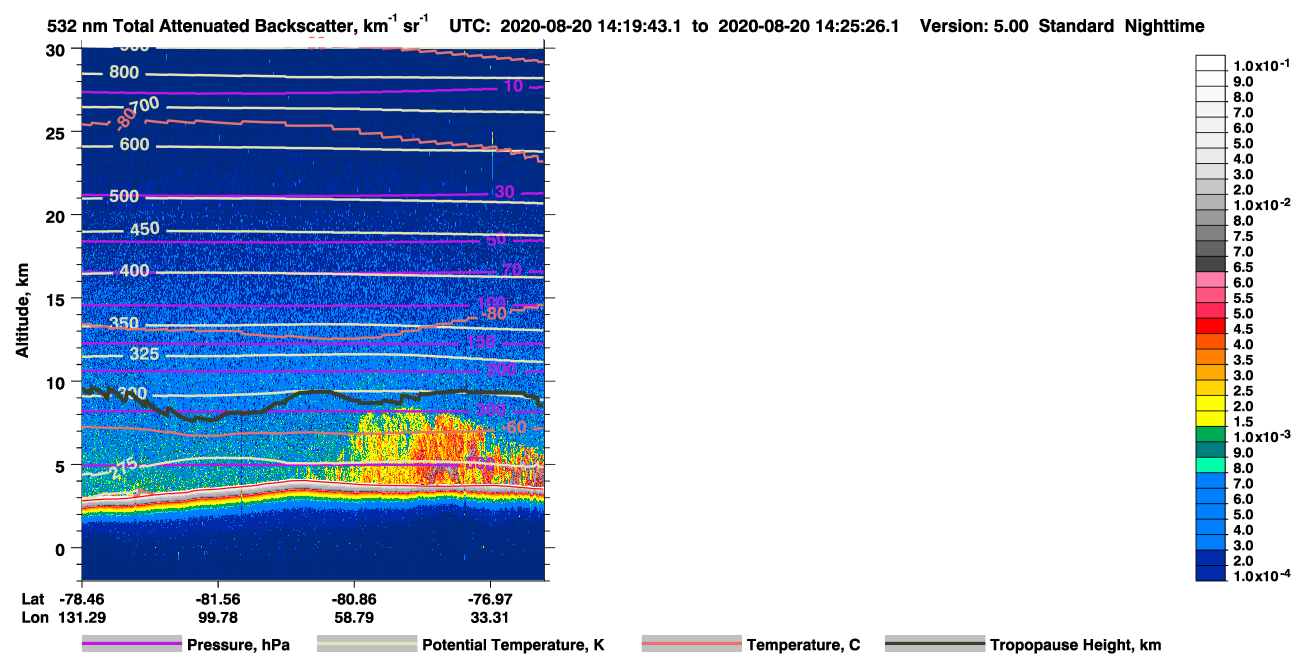
Task: Click the purple 150 hPa pressure contour label
Action: (x=481, y=343)
